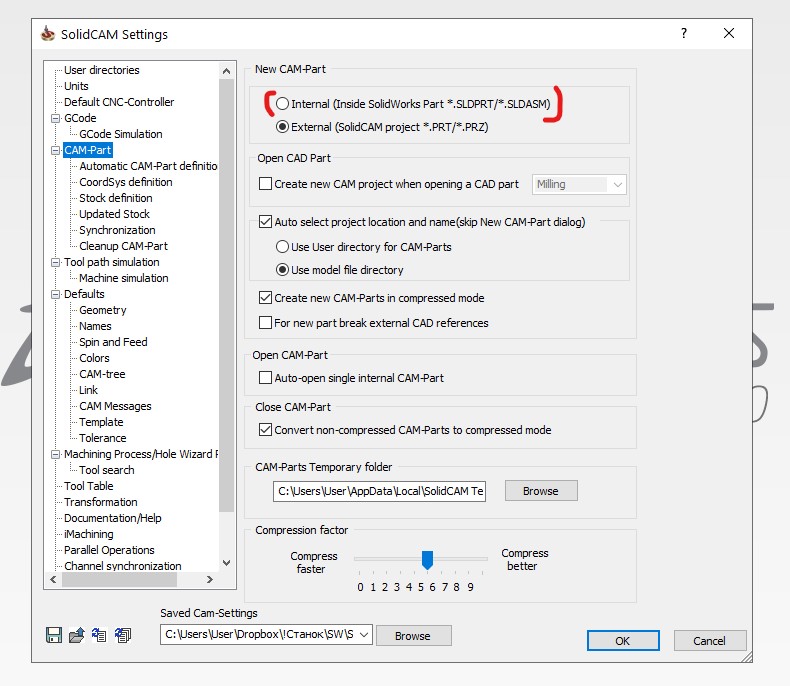Open iMachining settings
The height and width of the screenshot is (686, 790).
[89, 534]
